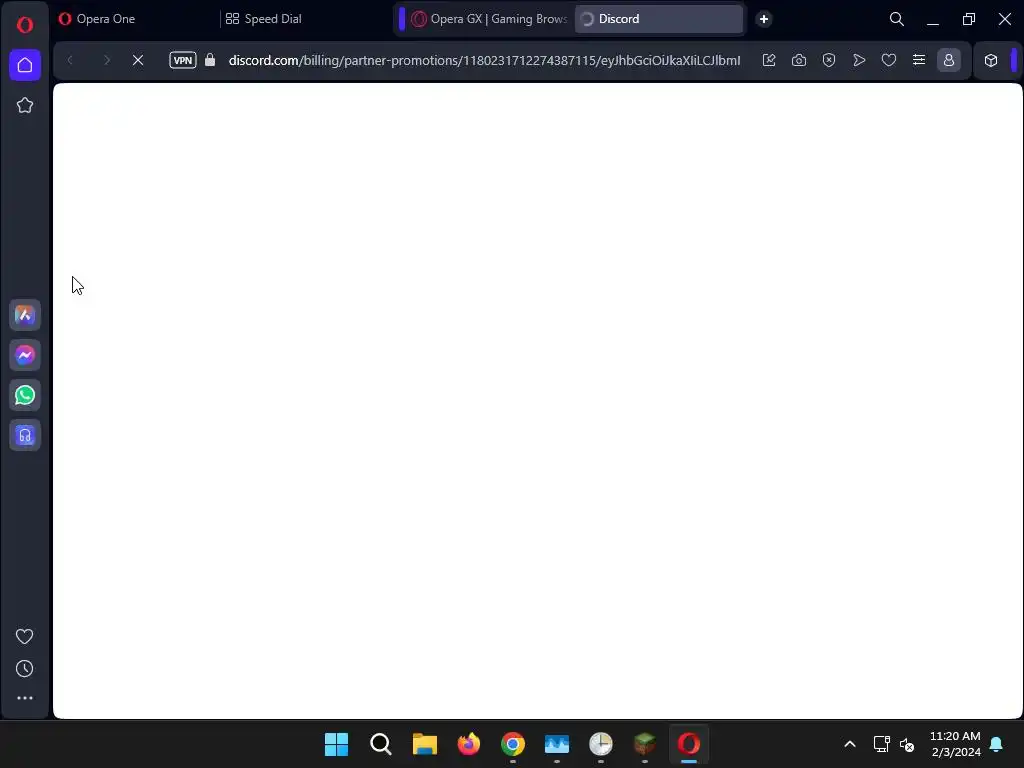This screenshot has height=768, width=1024.
Task: Open the Player headphones sidebar icon
Action: (25, 435)
